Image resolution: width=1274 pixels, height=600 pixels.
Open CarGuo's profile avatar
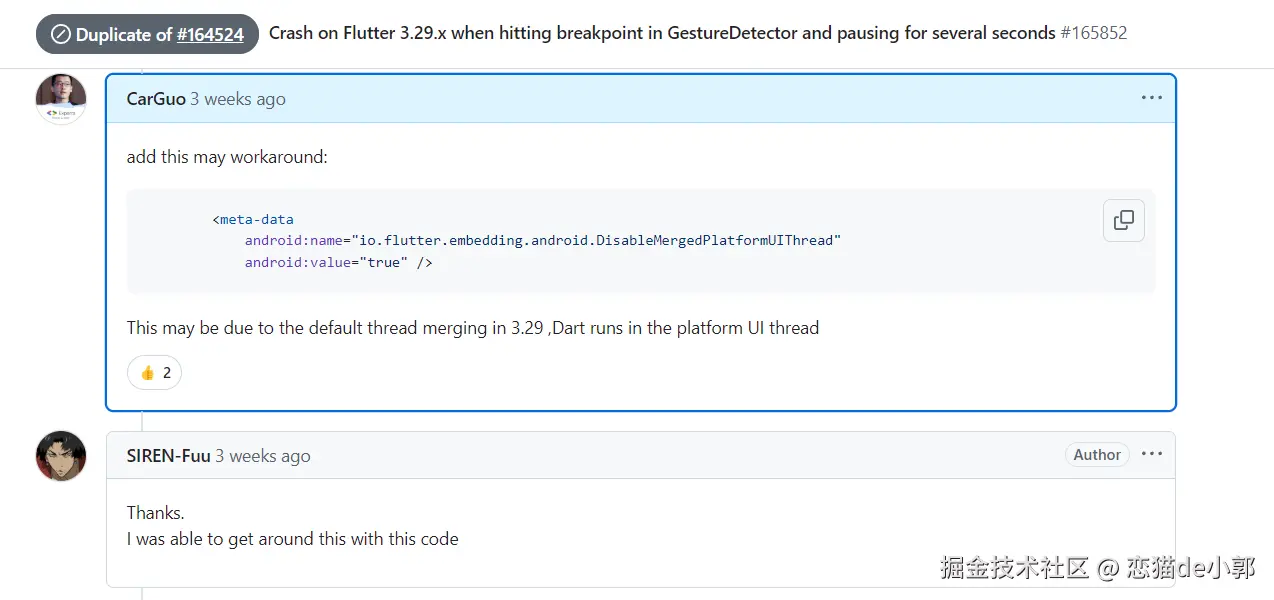(x=61, y=99)
